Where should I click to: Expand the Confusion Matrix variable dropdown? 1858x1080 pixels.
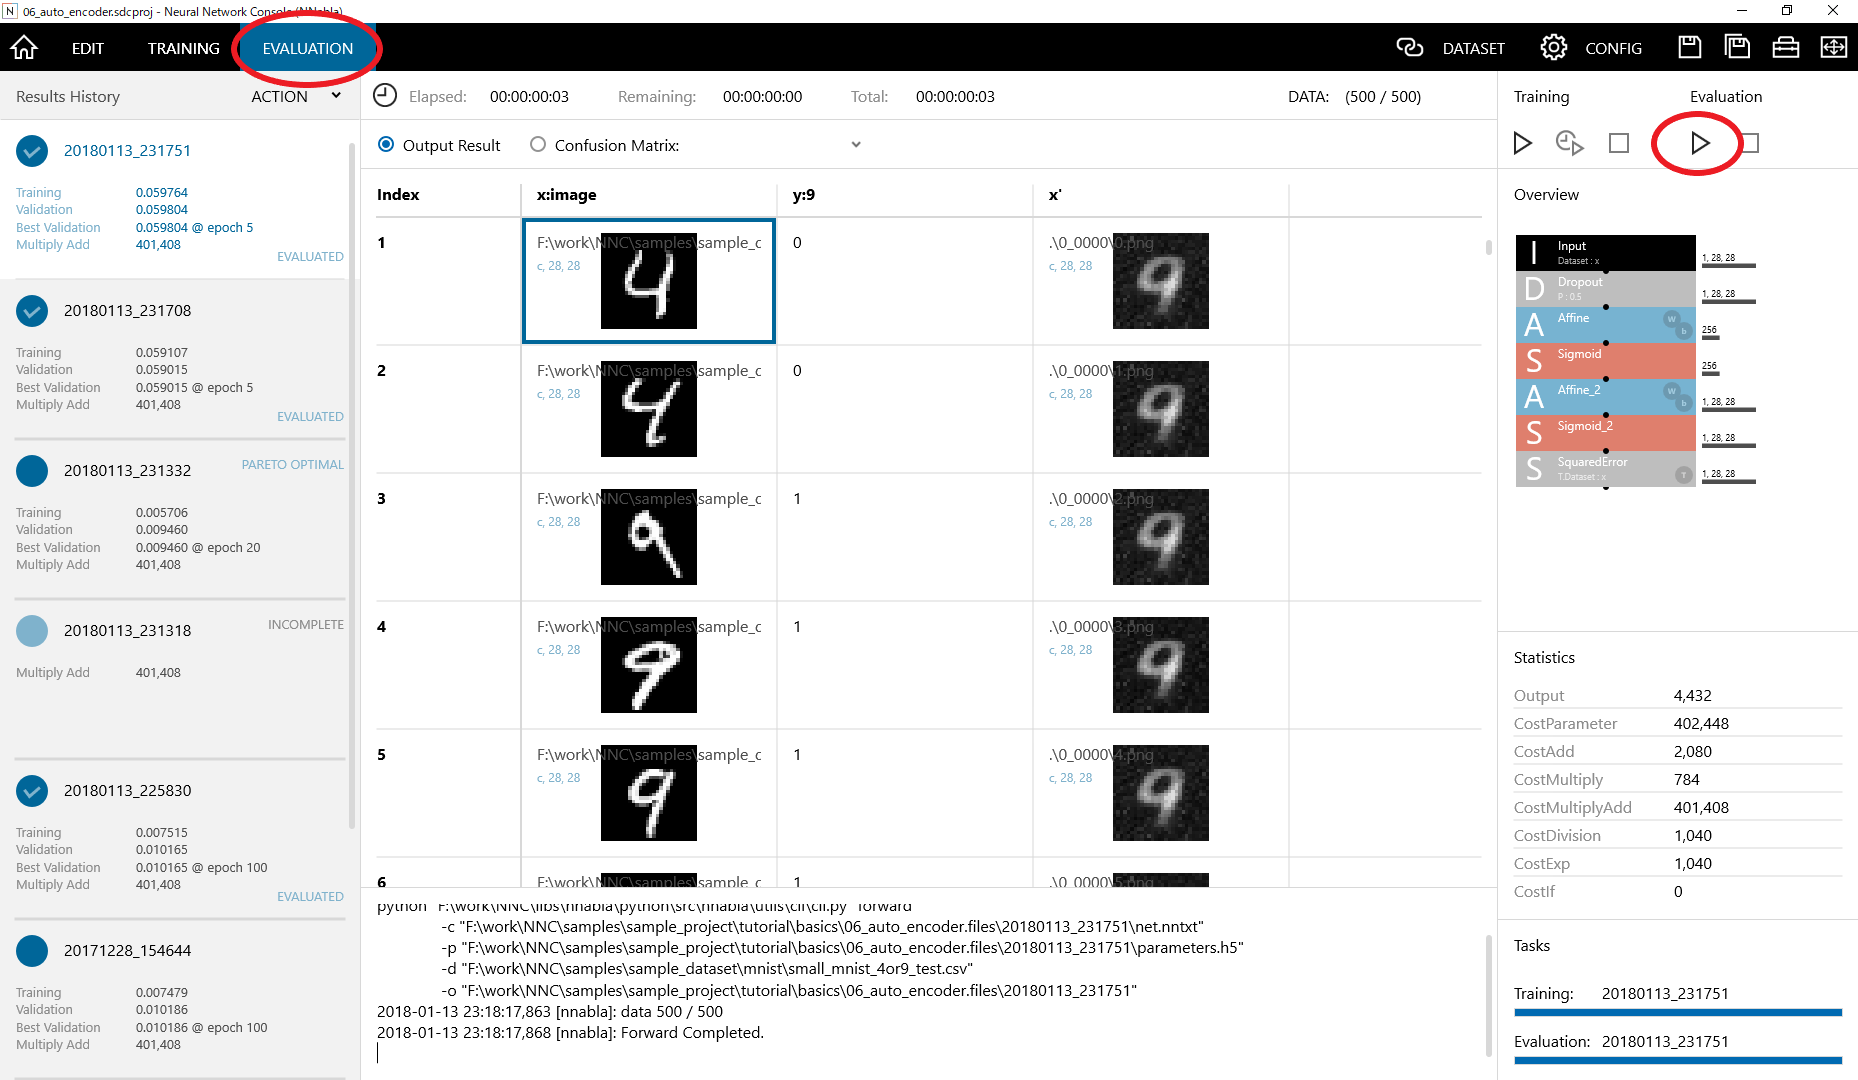(856, 145)
